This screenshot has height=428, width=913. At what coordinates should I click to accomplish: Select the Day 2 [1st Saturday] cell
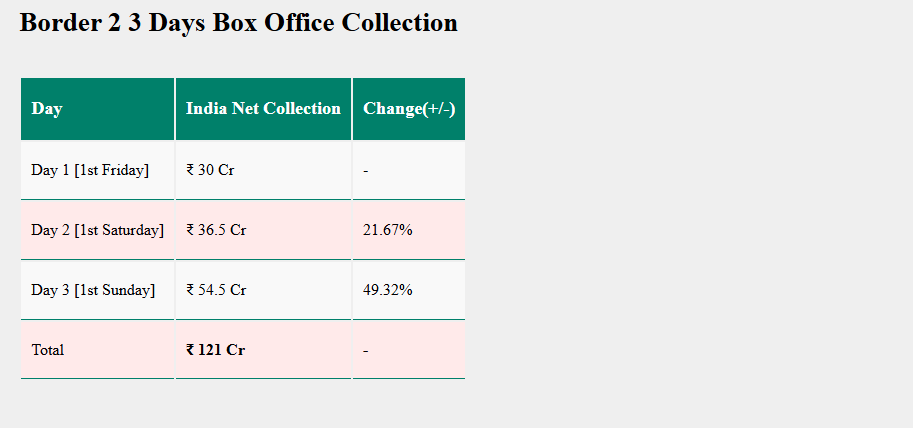(x=97, y=230)
